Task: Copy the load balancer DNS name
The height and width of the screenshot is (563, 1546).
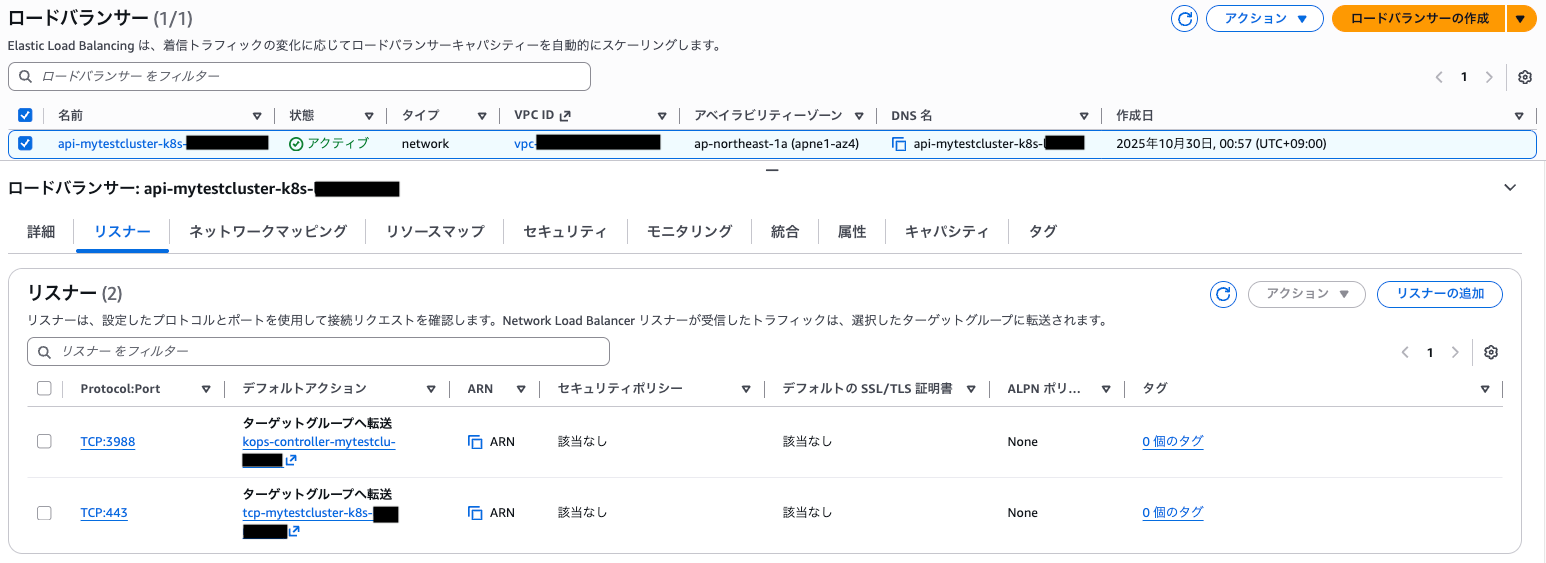Action: [x=899, y=144]
